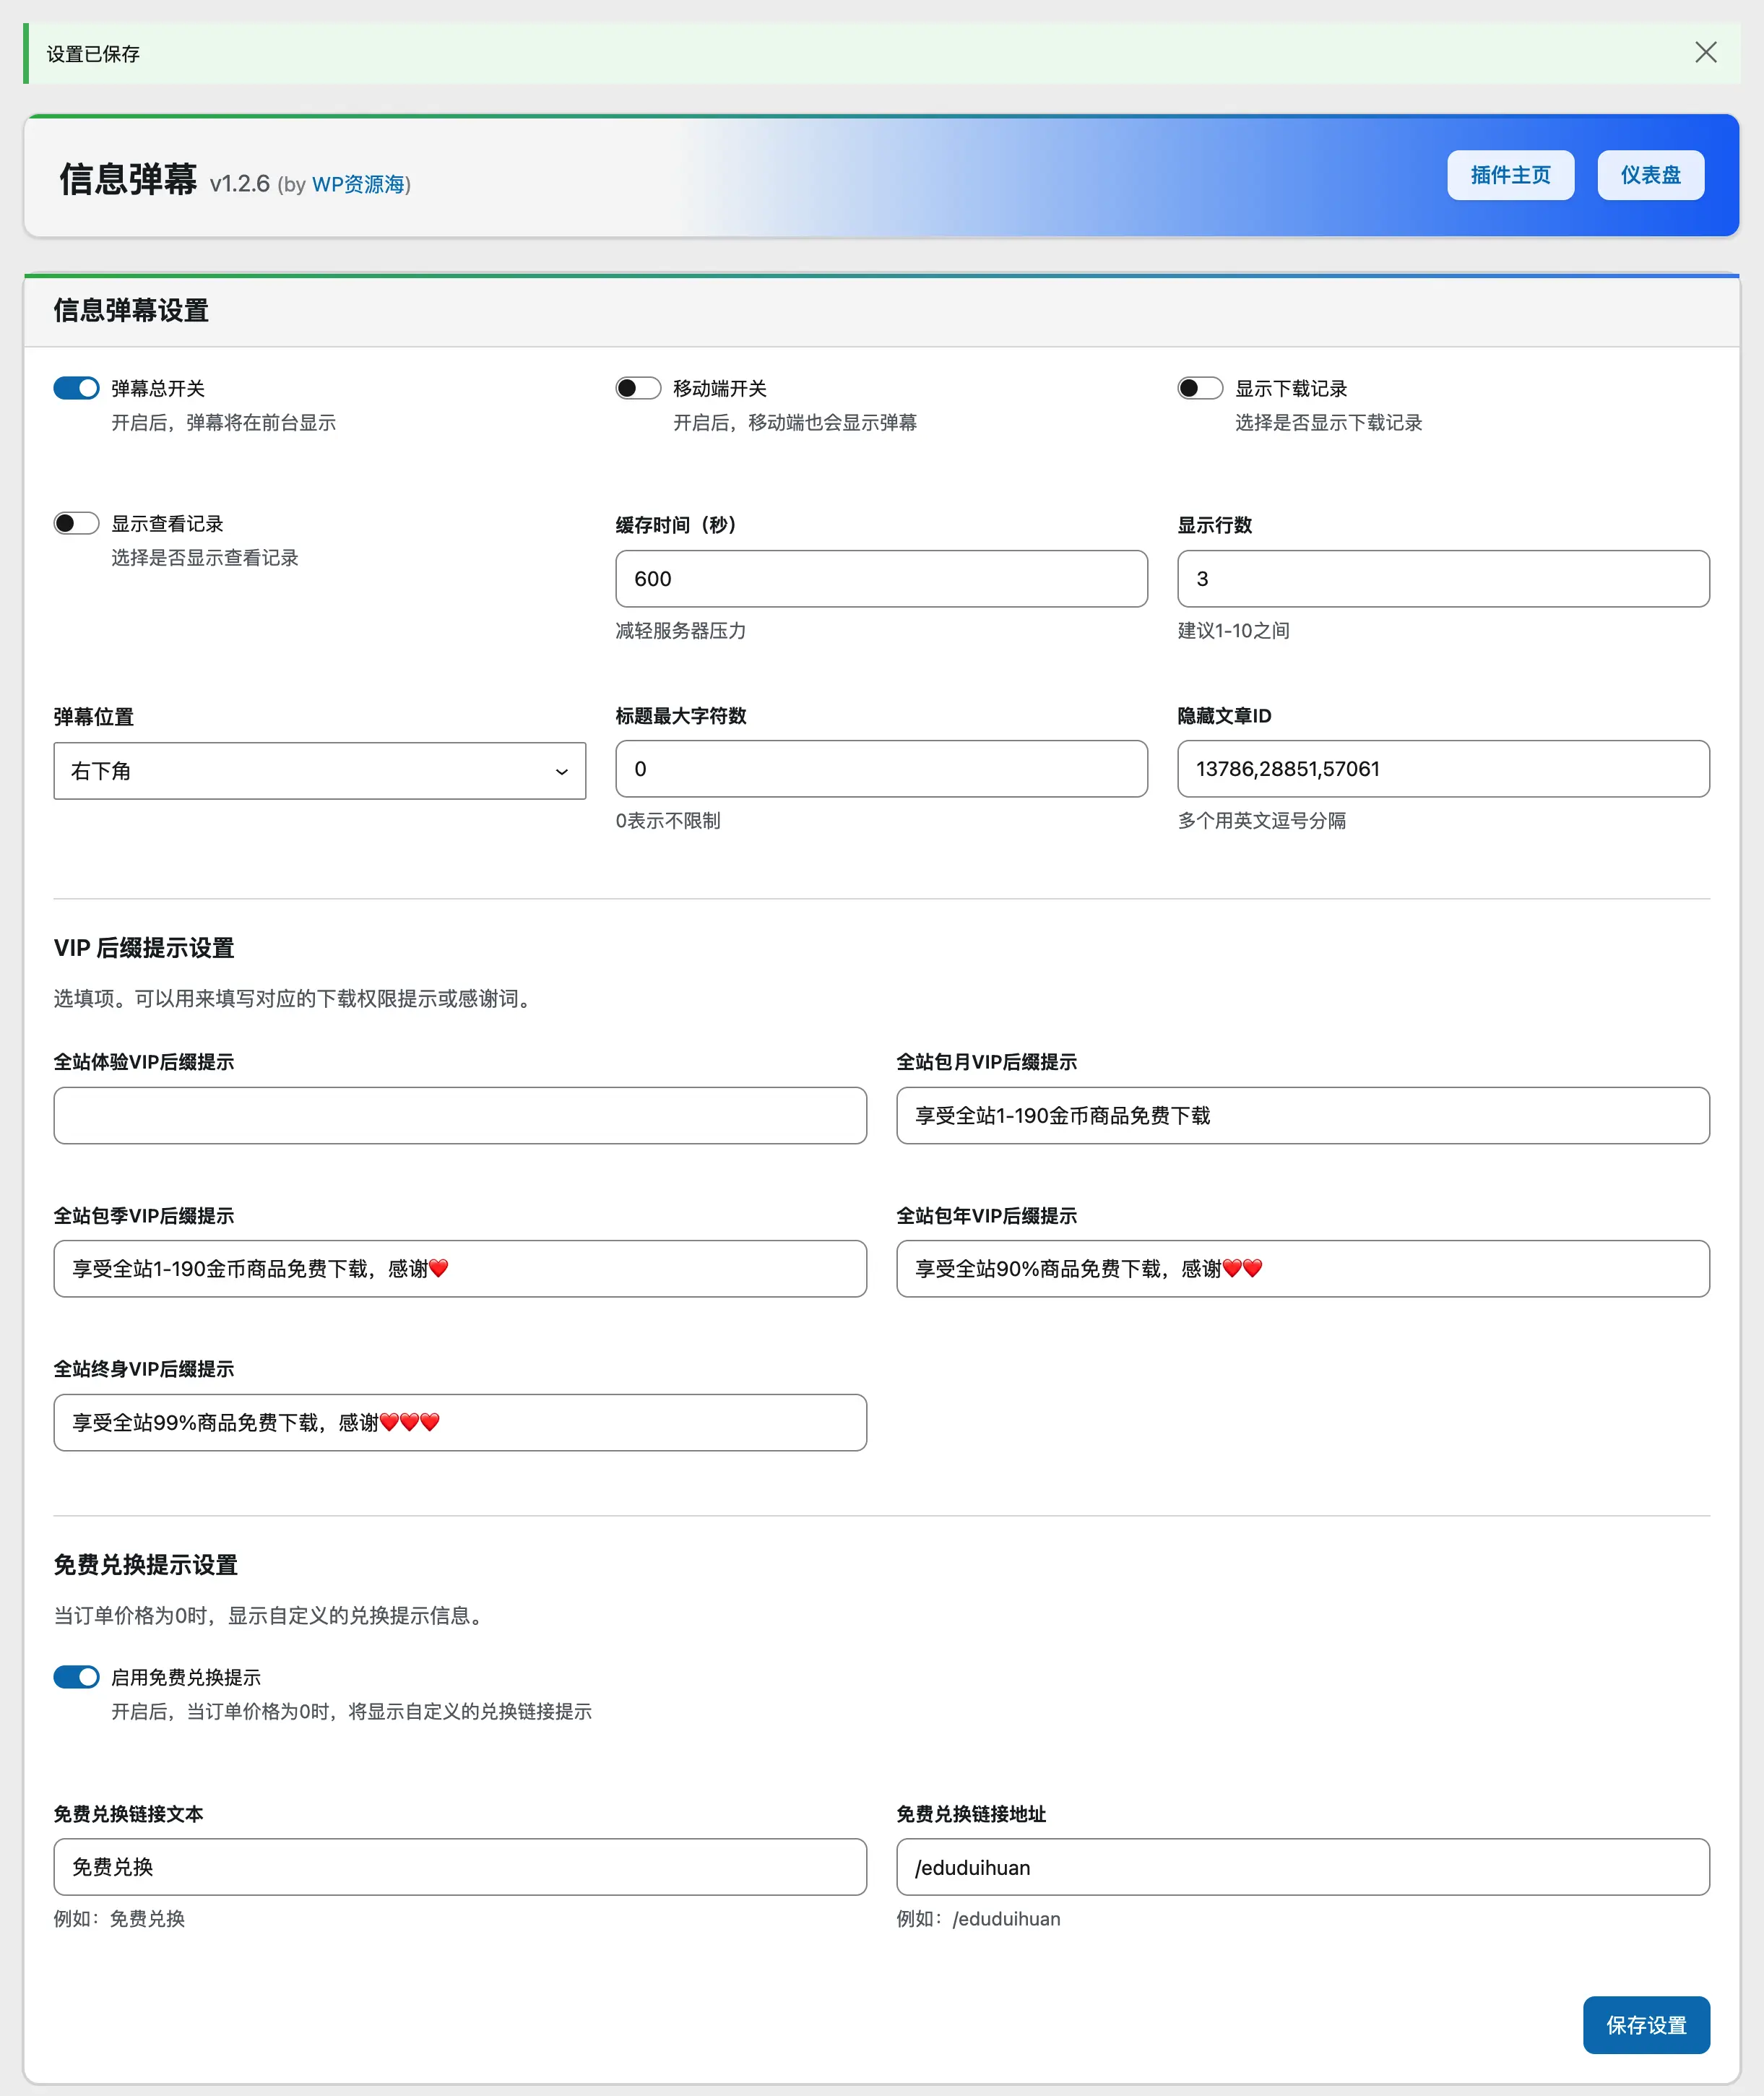Click the v1.2.6 version text
The image size is (1764, 2096).
[x=240, y=183]
